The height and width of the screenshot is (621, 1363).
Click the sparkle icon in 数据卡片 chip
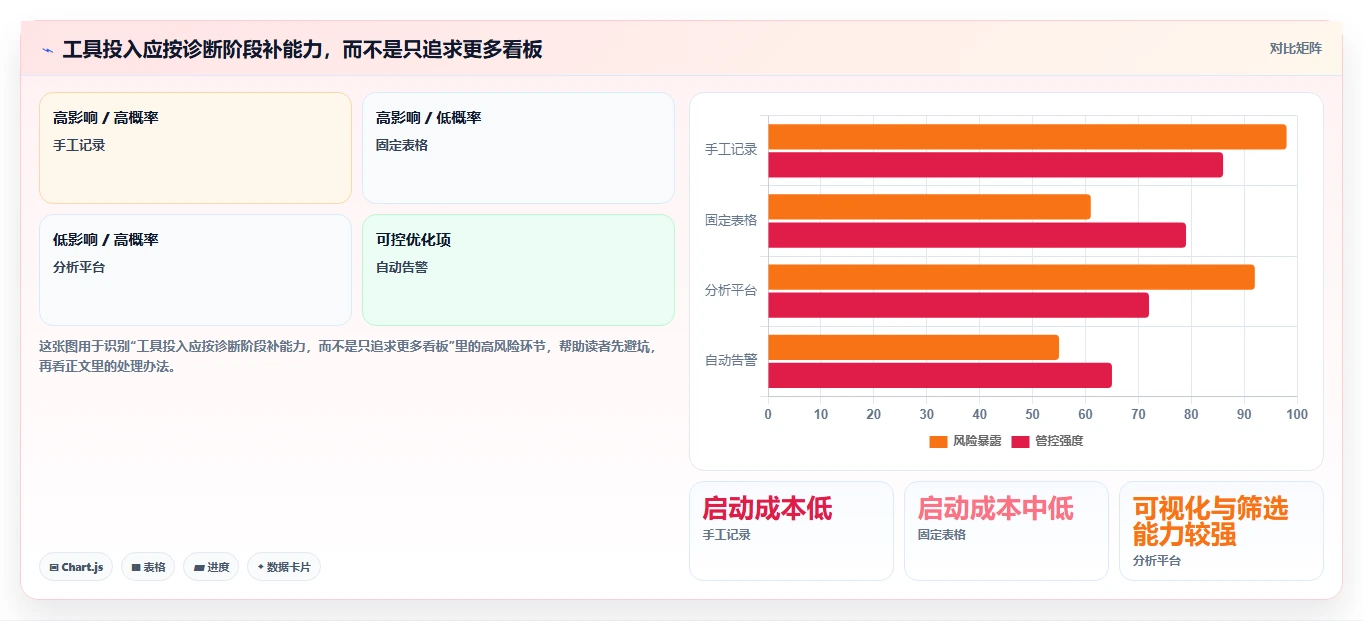(261, 567)
